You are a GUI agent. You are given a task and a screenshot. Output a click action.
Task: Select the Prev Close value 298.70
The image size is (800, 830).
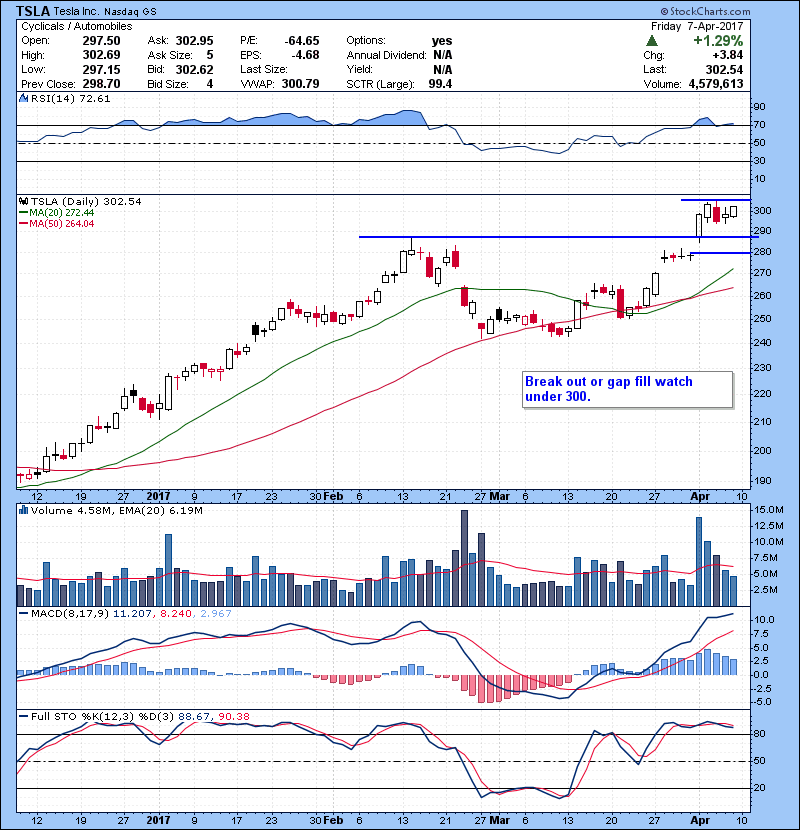point(101,84)
